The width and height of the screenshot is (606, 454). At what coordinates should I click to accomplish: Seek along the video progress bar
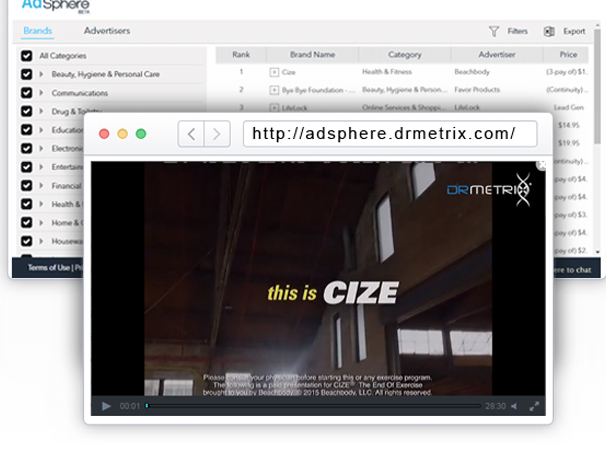(314, 406)
